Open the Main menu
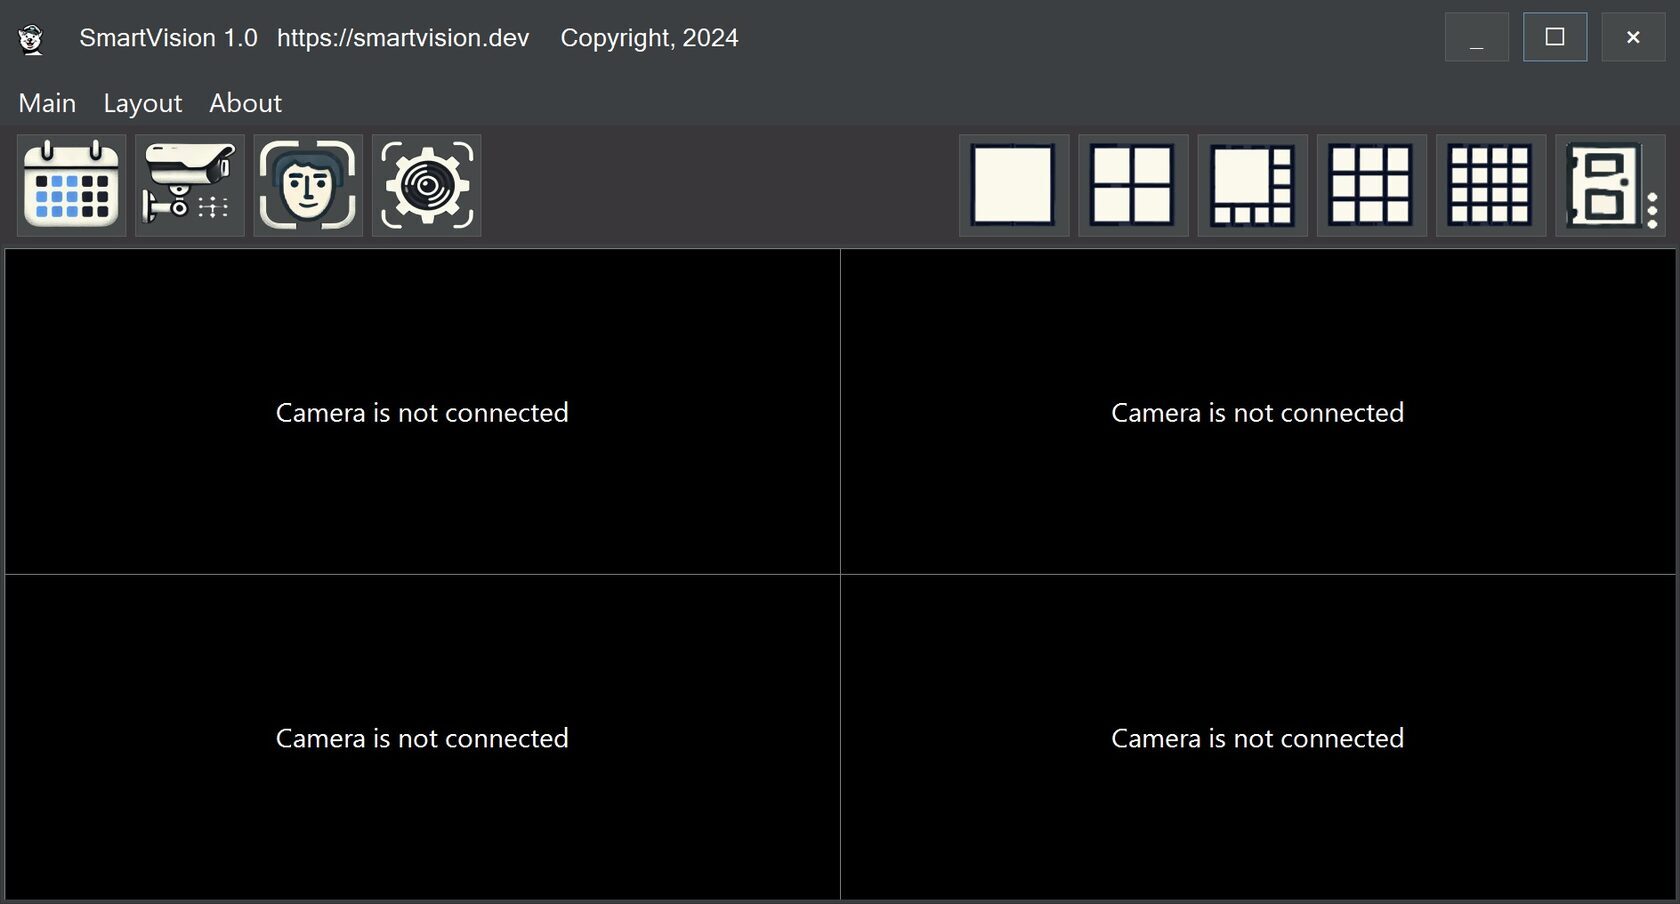Screen dimensions: 1680x904 (x=46, y=102)
